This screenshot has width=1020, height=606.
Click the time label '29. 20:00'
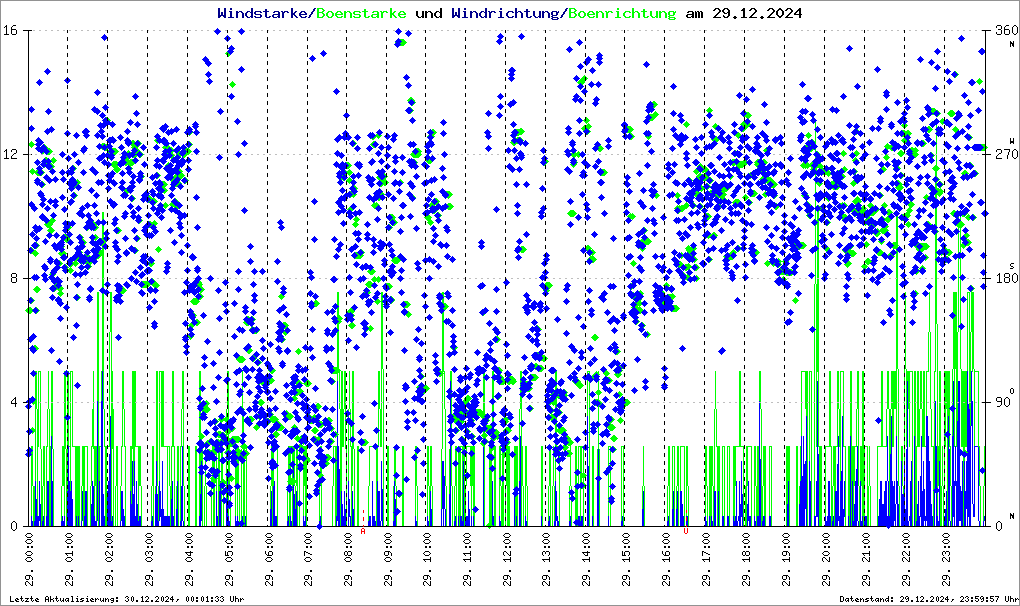pyautogui.click(x=826, y=559)
